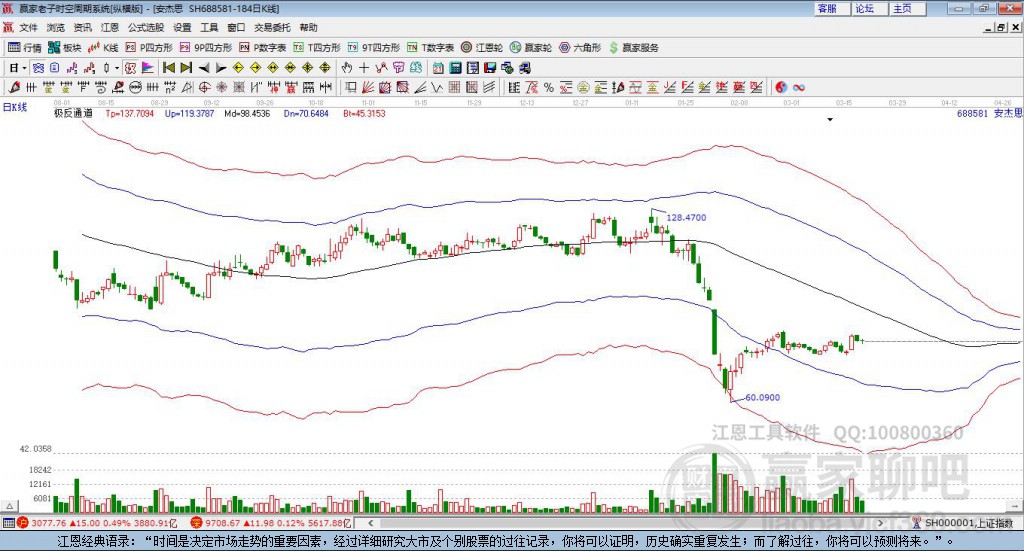The width and height of the screenshot is (1024, 551).
Task: Open the P数字表 tool
Action: click(263, 48)
